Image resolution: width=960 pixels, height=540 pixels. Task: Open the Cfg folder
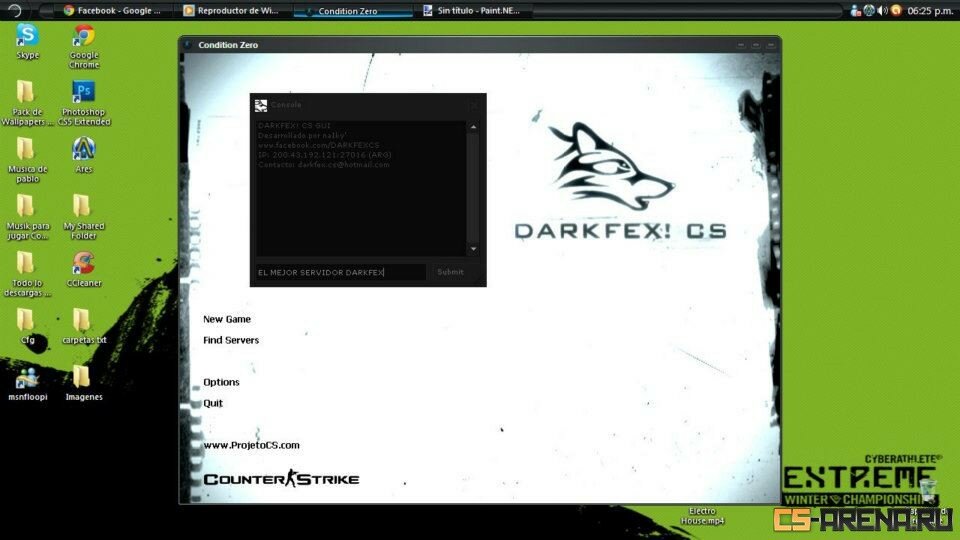pos(28,321)
